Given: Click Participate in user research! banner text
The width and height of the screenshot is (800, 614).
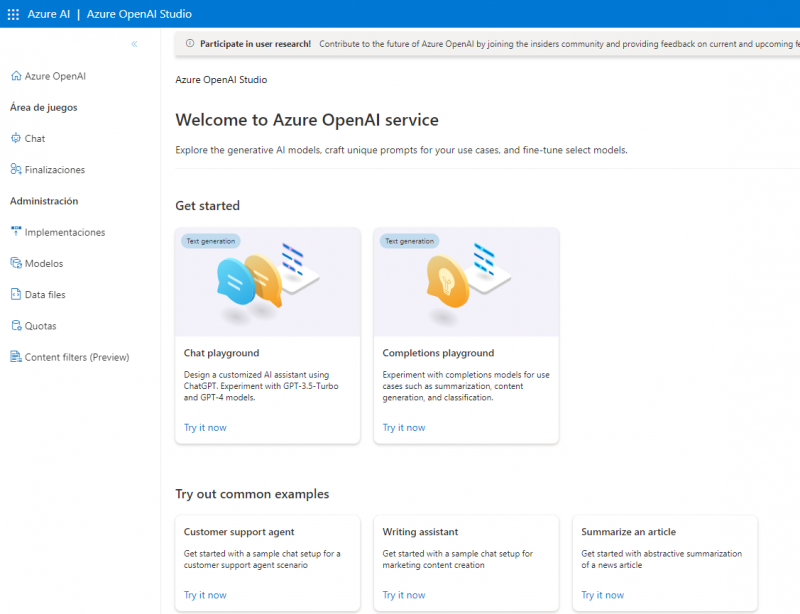Looking at the screenshot, I should [x=256, y=44].
